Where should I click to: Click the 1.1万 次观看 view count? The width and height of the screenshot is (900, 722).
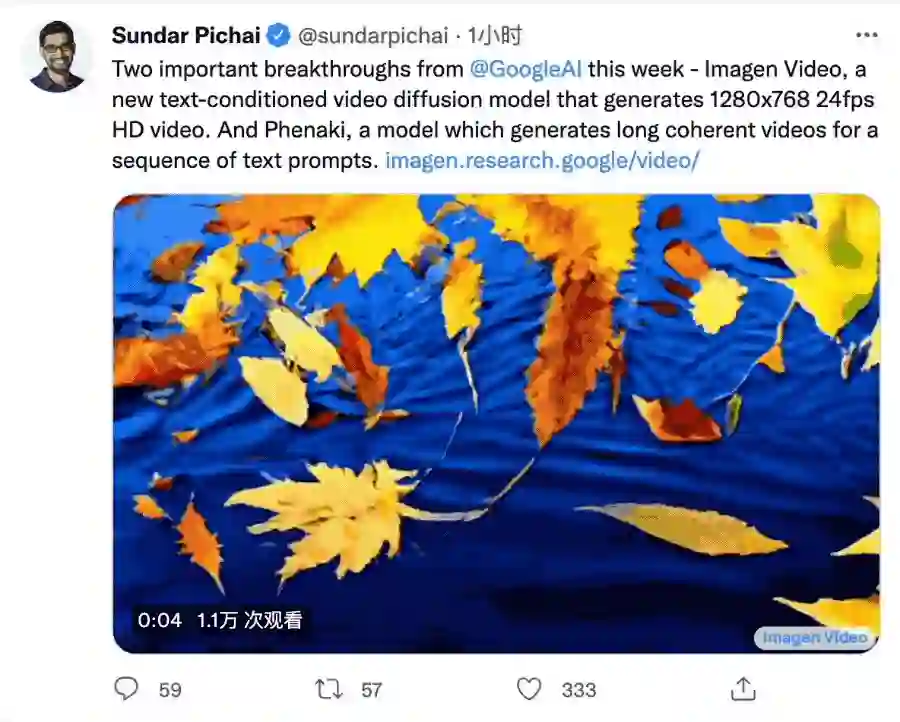248,620
